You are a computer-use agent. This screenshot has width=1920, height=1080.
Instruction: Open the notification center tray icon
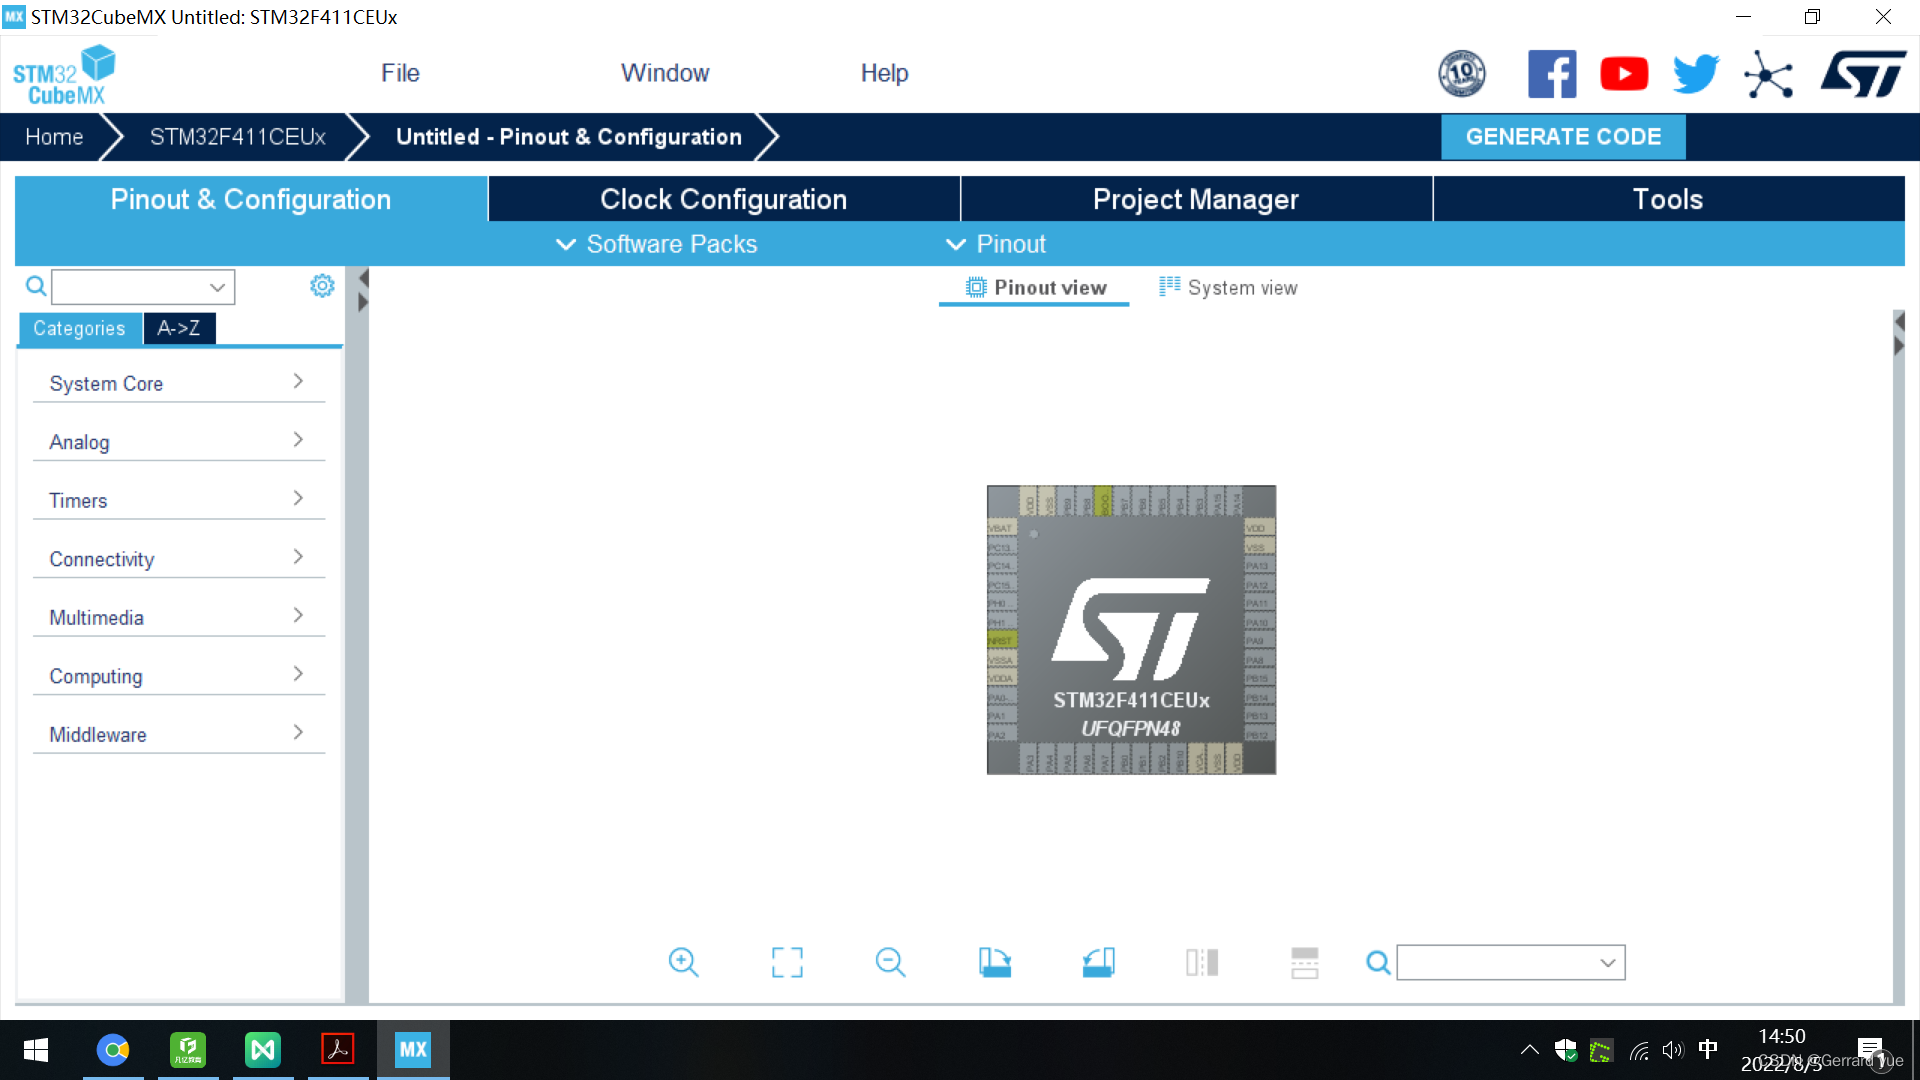click(1870, 1050)
